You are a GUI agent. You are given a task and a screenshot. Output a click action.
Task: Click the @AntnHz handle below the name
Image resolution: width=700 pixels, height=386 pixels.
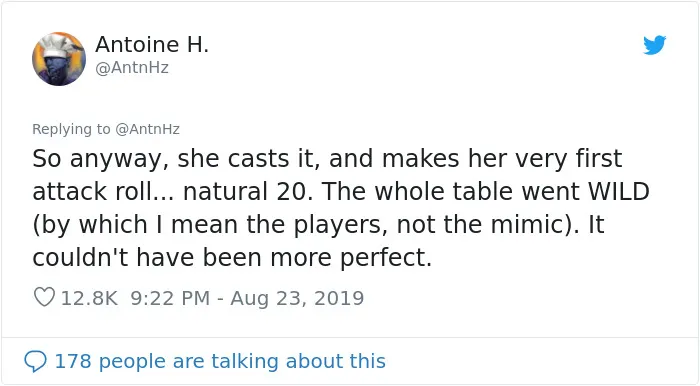pos(132,68)
